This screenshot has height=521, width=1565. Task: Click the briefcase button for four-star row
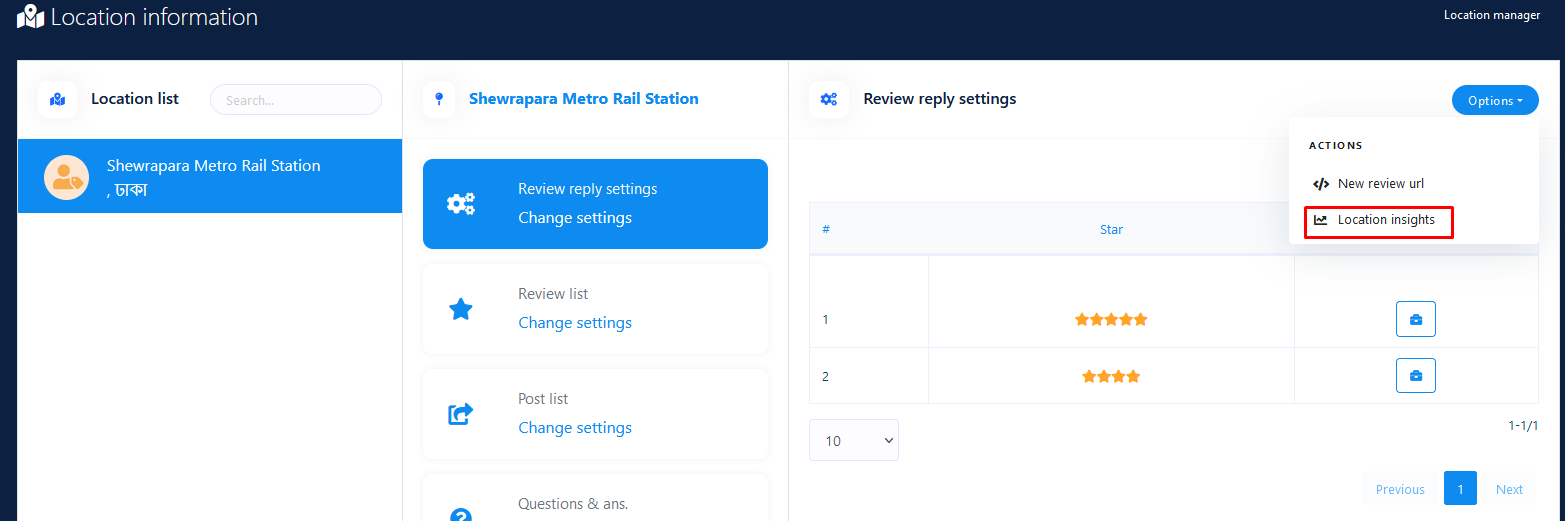click(1415, 376)
